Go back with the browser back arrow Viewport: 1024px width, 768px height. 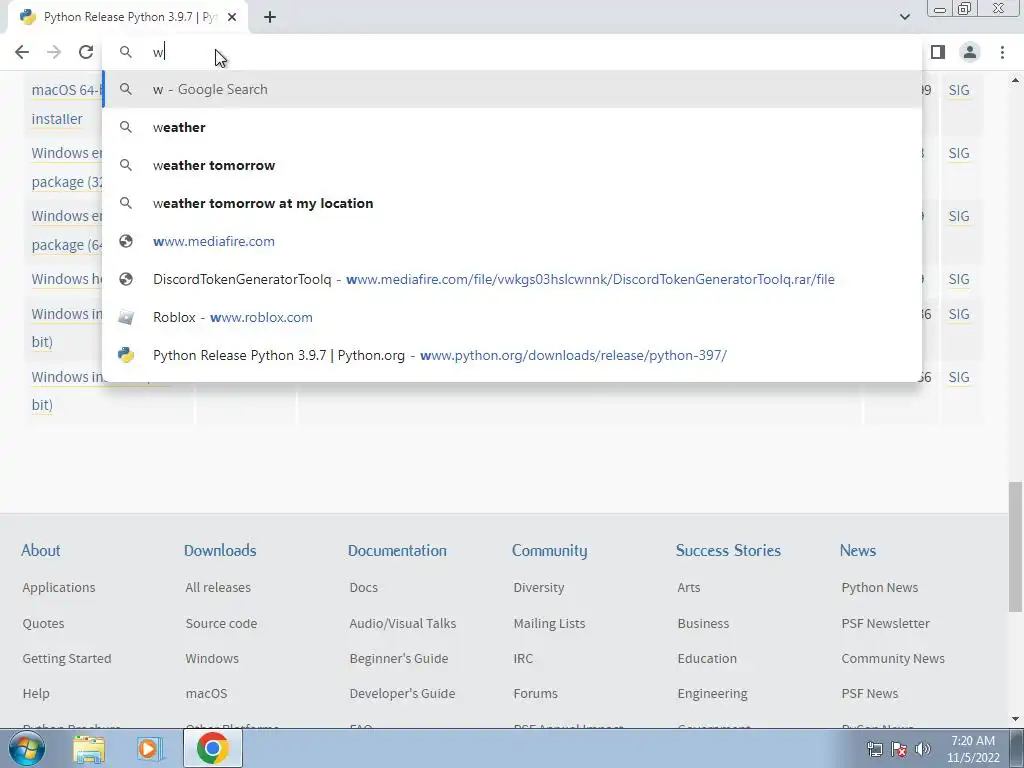coord(22,52)
